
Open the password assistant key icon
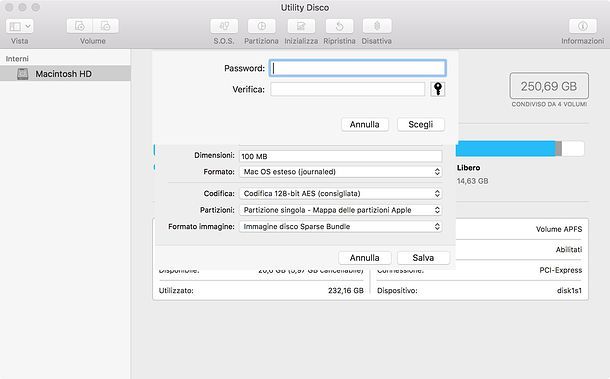coord(438,89)
